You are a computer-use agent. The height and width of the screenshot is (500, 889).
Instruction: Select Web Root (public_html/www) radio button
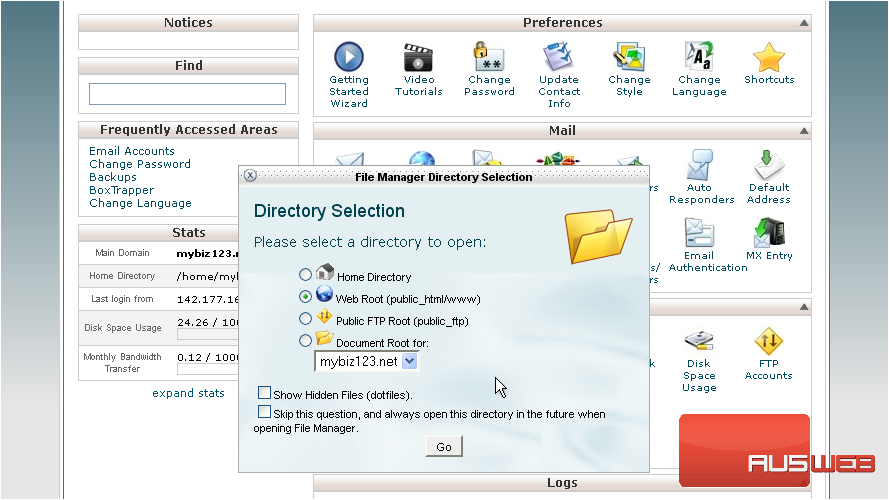coord(306,296)
